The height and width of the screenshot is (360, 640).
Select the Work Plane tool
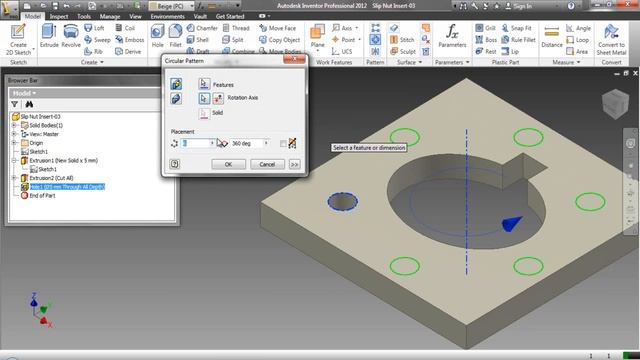[x=317, y=37]
